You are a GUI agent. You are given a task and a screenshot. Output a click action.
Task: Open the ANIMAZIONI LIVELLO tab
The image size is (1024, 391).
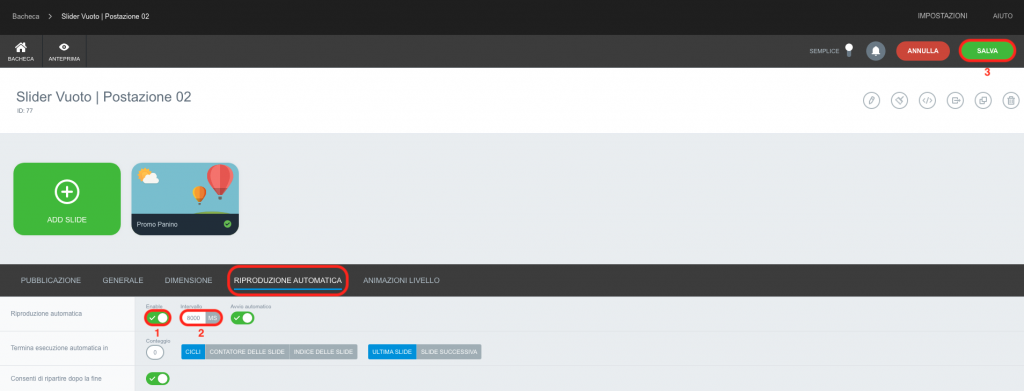tap(401, 280)
